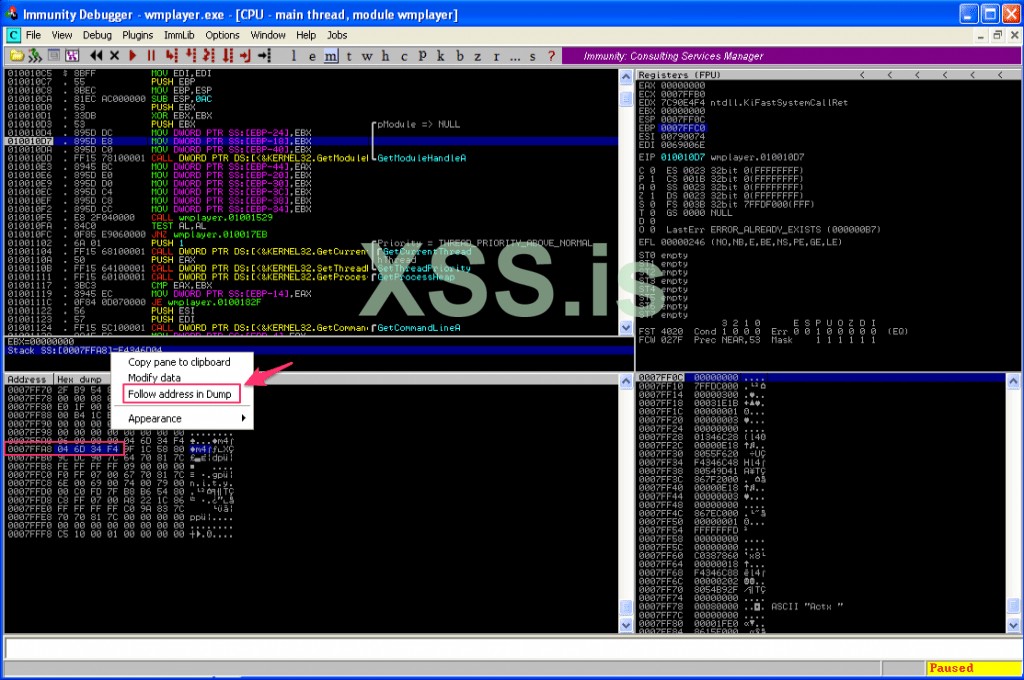Click the Address column header in dump
This screenshot has height=680, width=1024.
(x=29, y=380)
